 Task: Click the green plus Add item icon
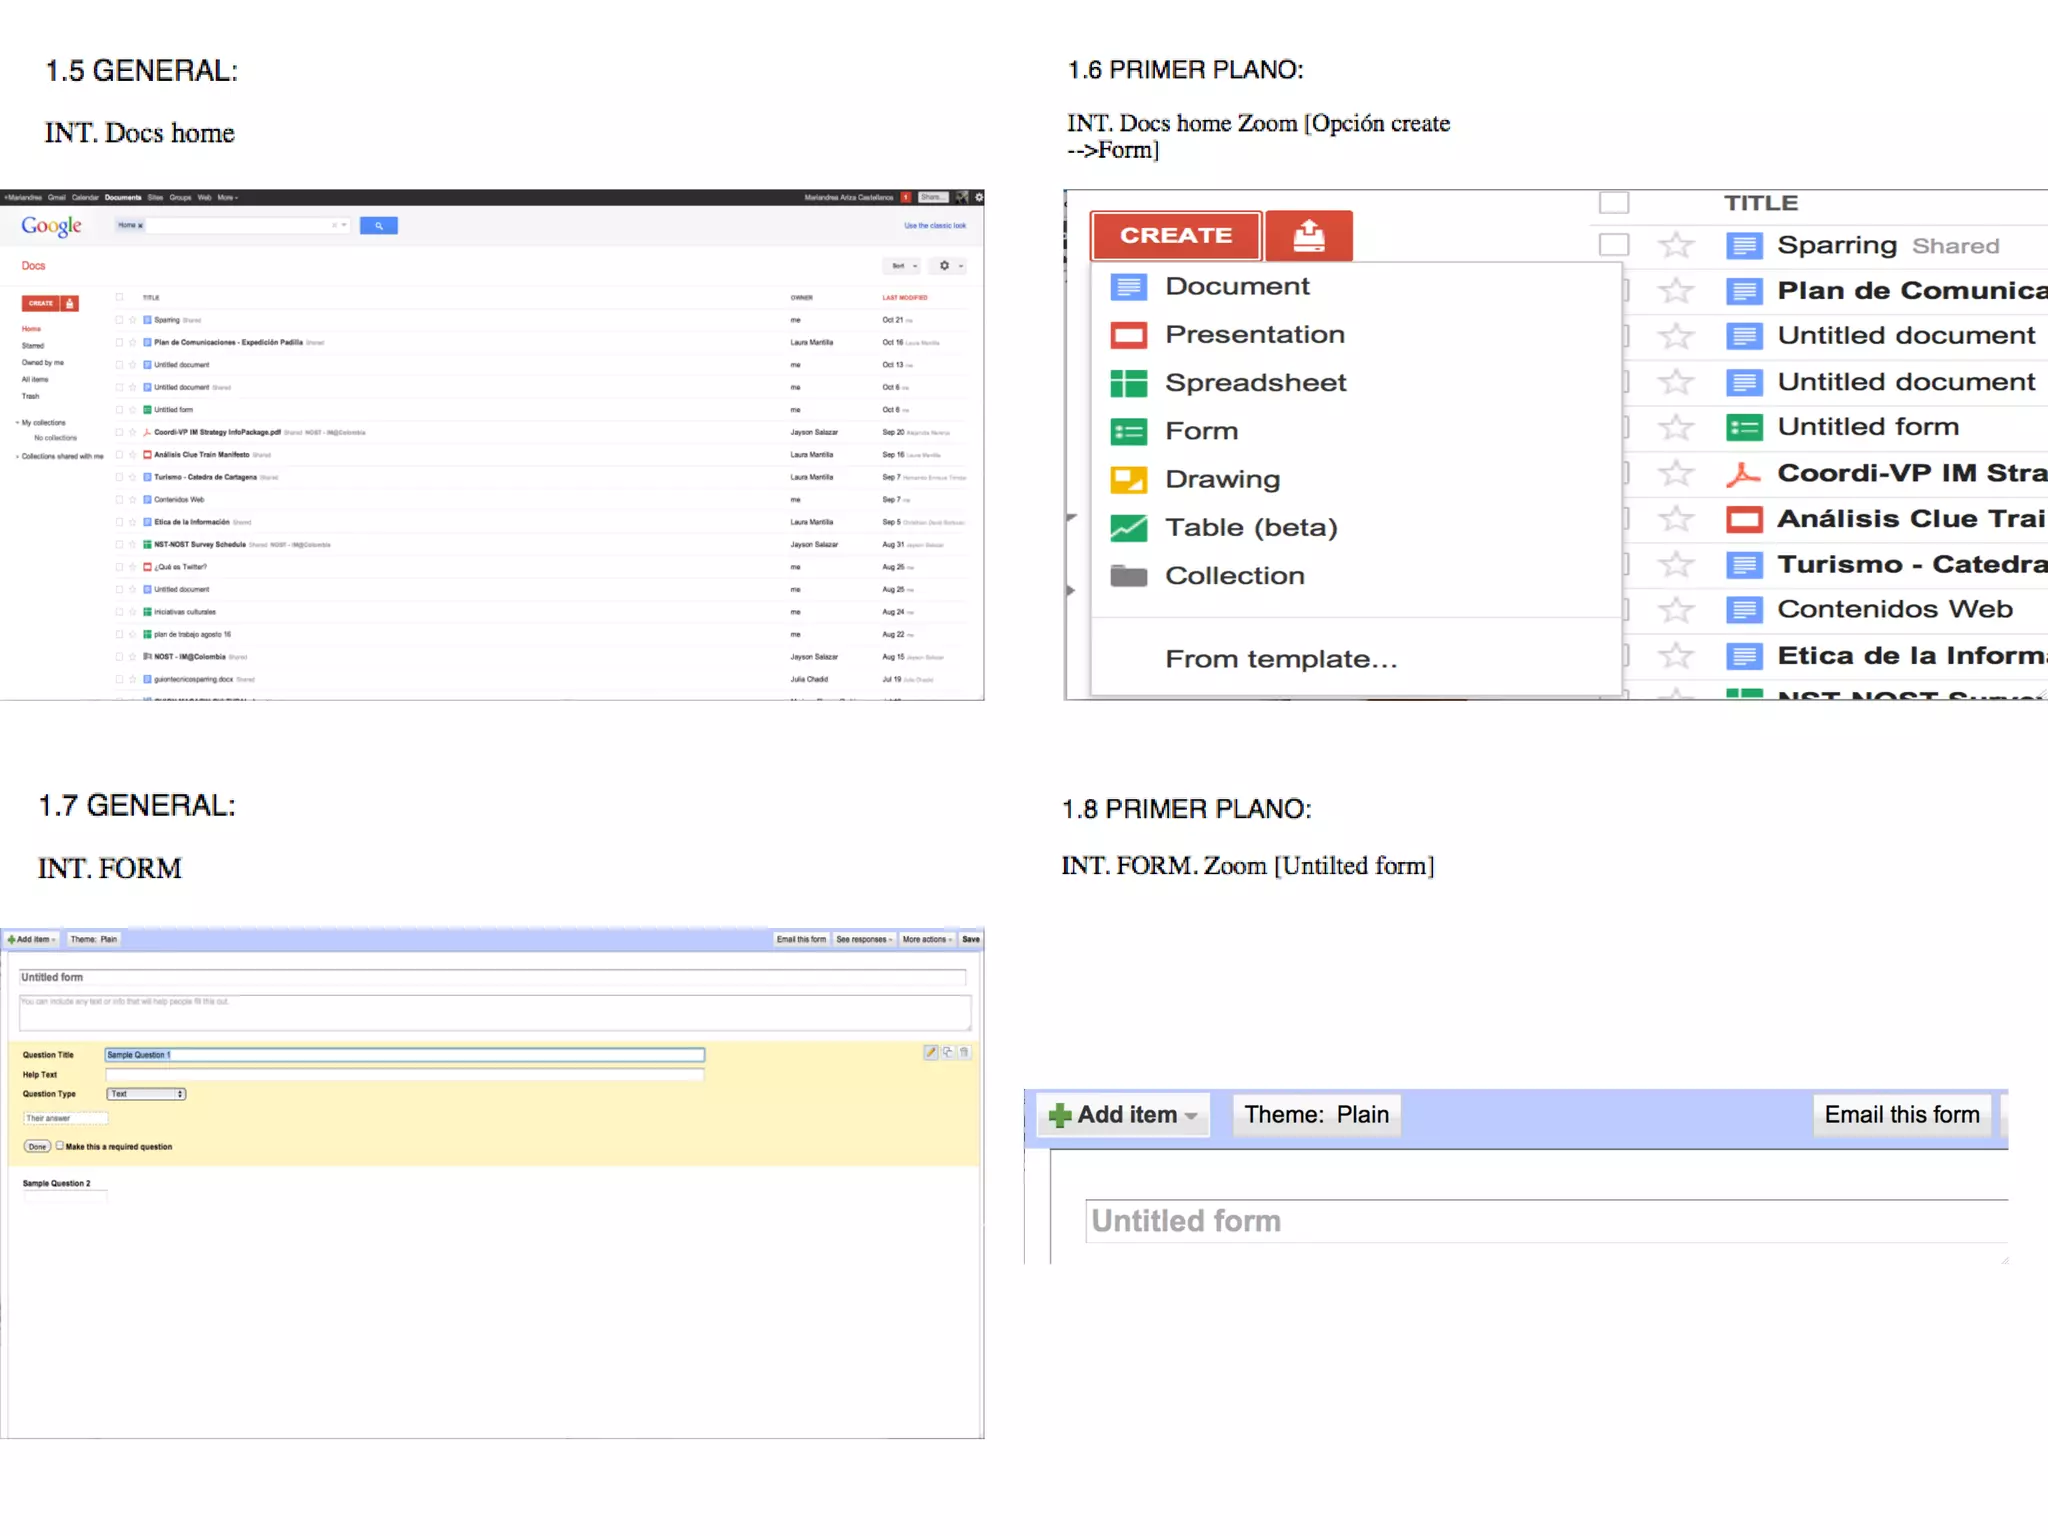tap(1060, 1115)
